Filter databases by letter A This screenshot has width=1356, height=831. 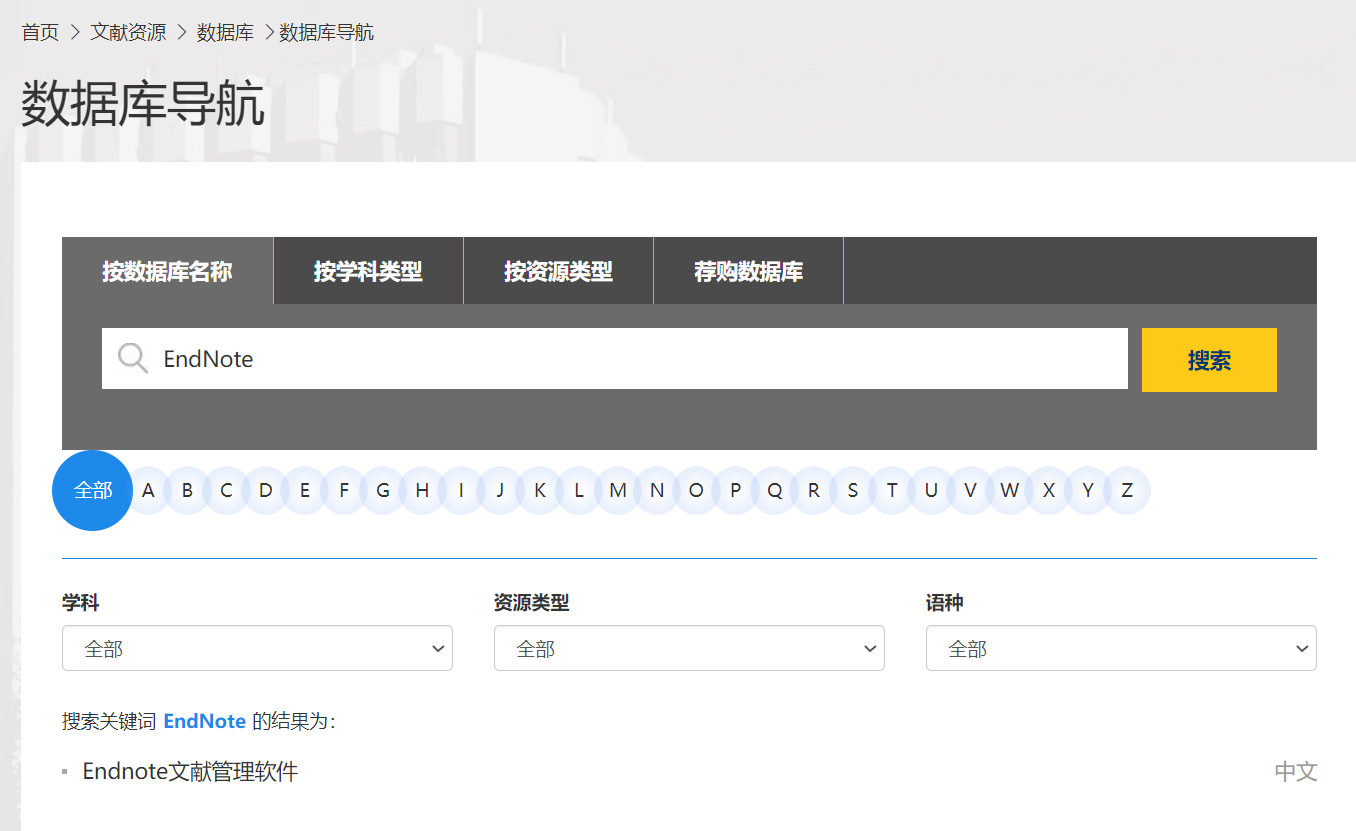tap(148, 490)
